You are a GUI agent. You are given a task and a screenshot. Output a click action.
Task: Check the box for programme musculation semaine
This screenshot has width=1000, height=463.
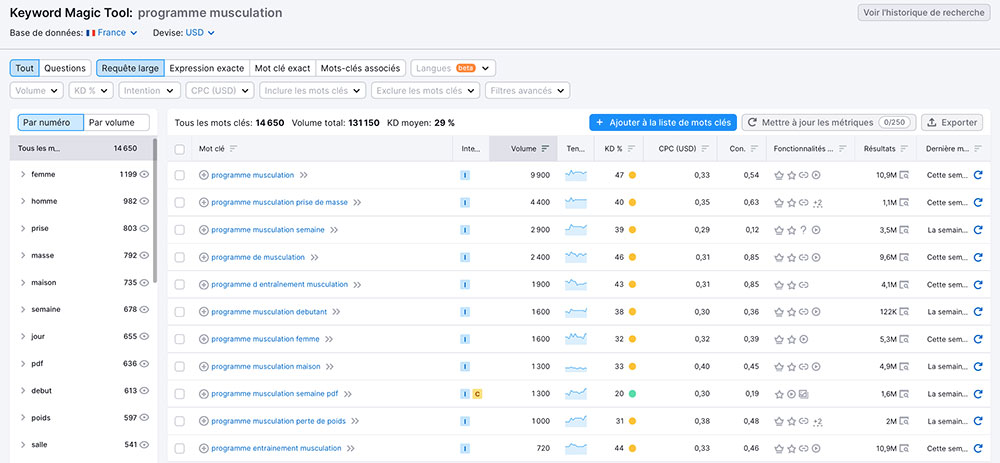coord(180,230)
